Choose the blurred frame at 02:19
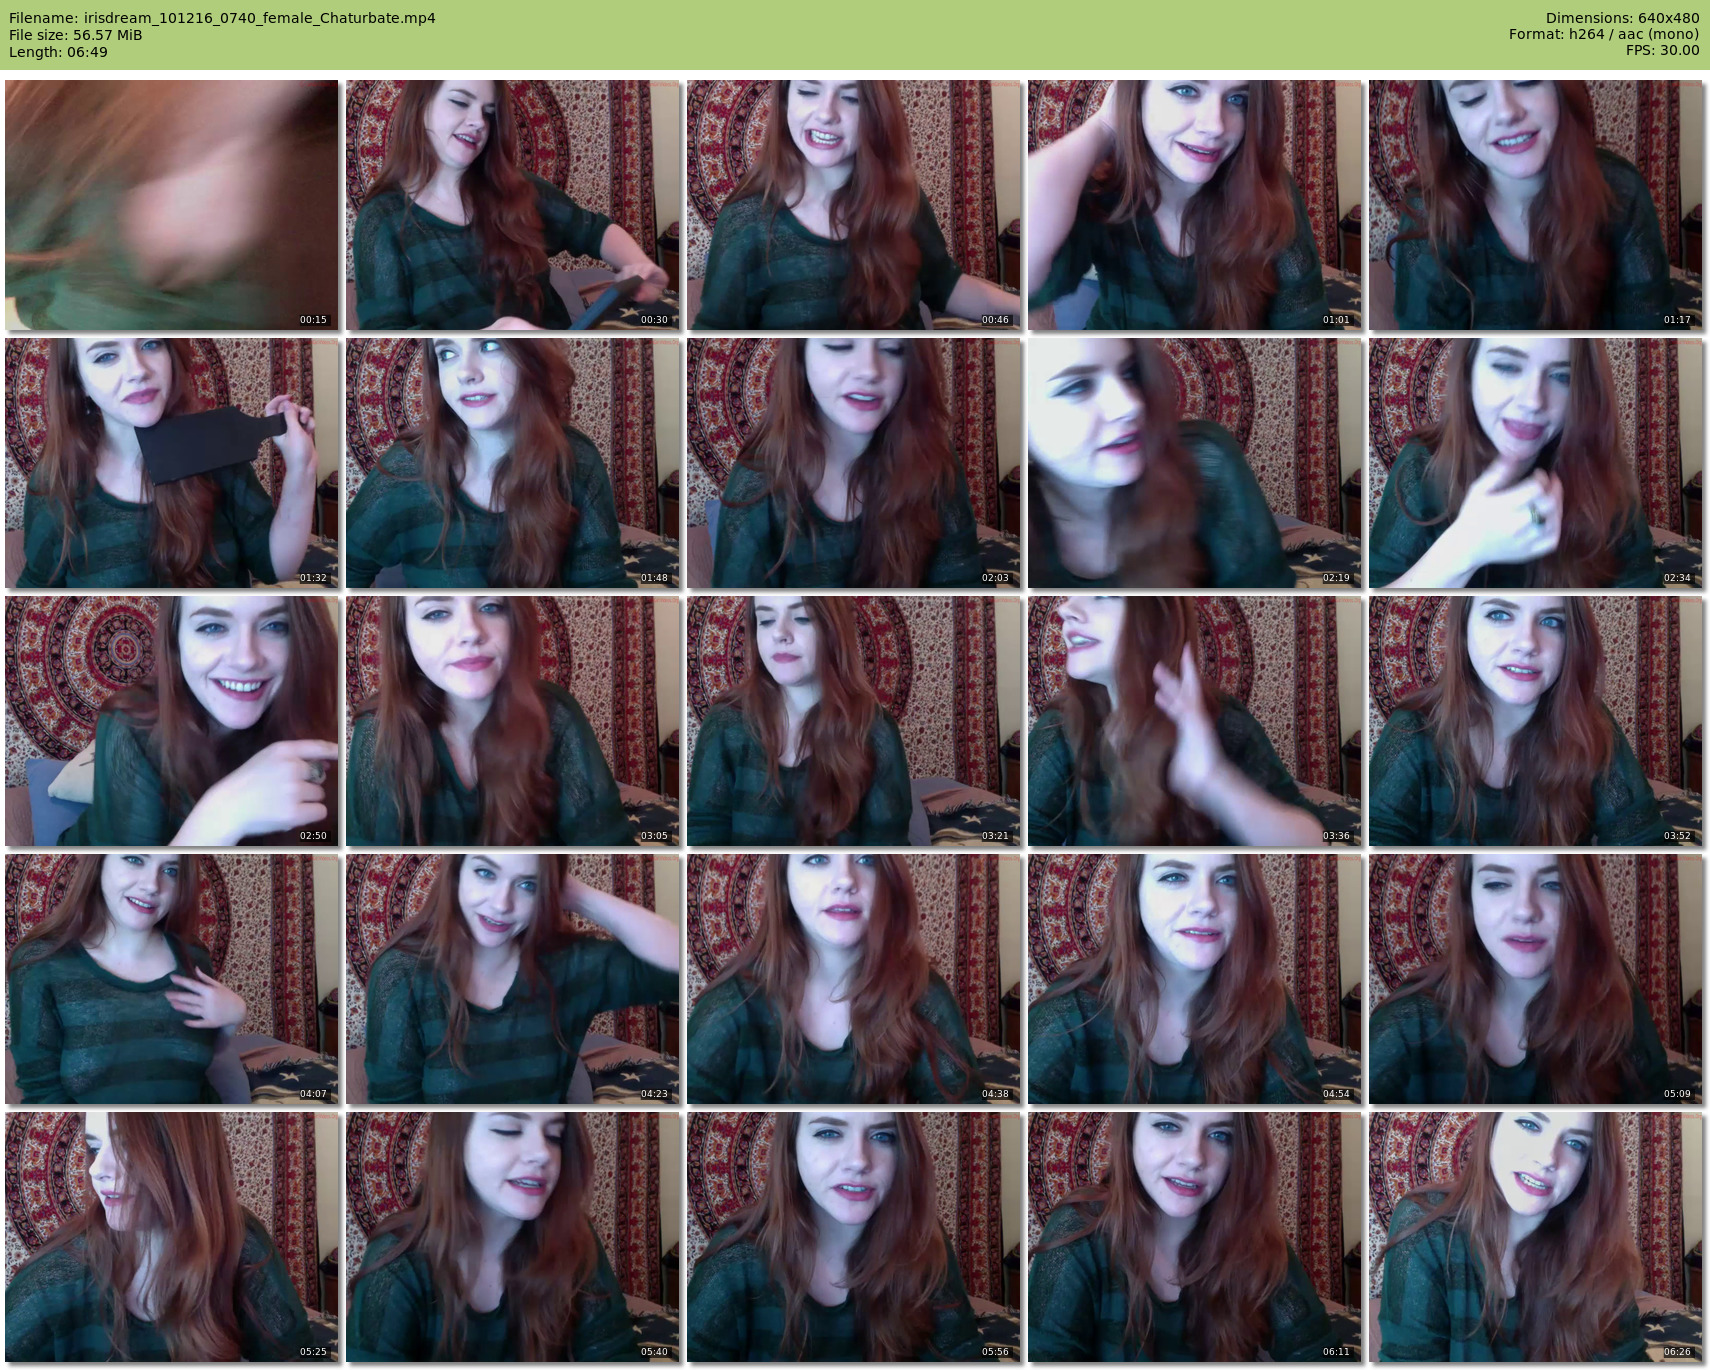Image resolution: width=1710 pixels, height=1370 pixels. coord(1195,463)
